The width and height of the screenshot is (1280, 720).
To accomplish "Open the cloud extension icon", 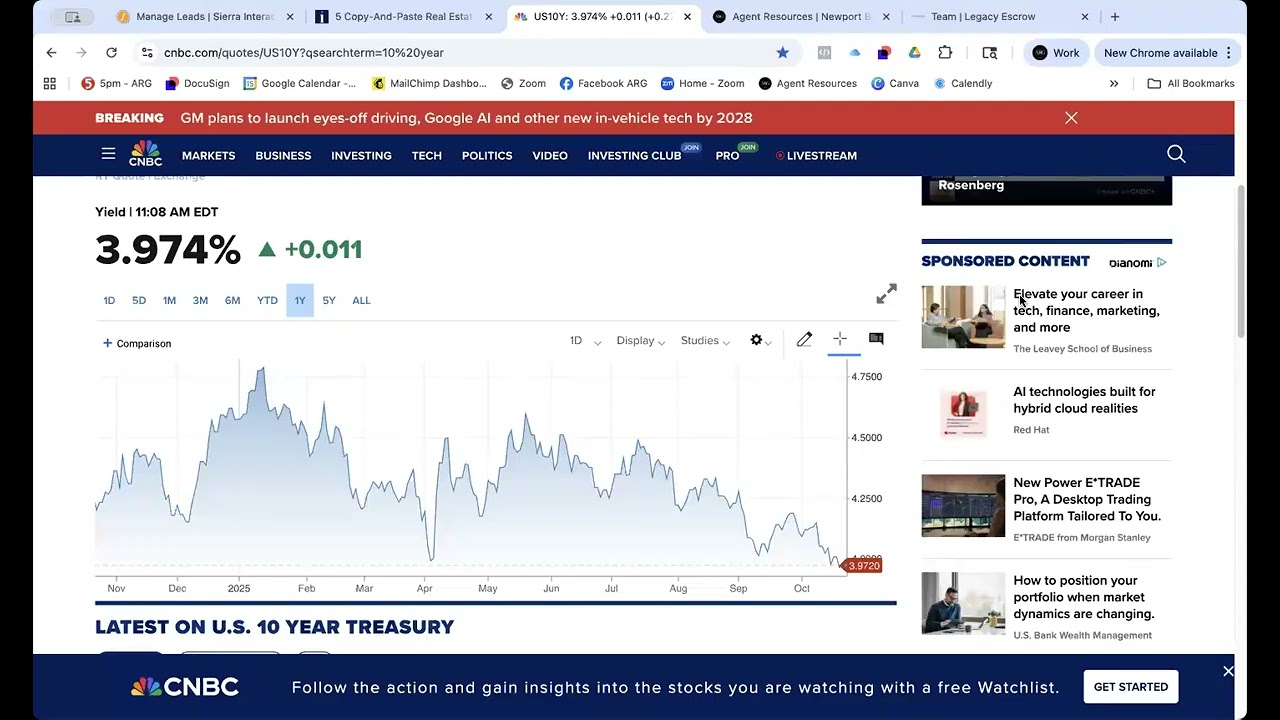I will click(x=854, y=52).
